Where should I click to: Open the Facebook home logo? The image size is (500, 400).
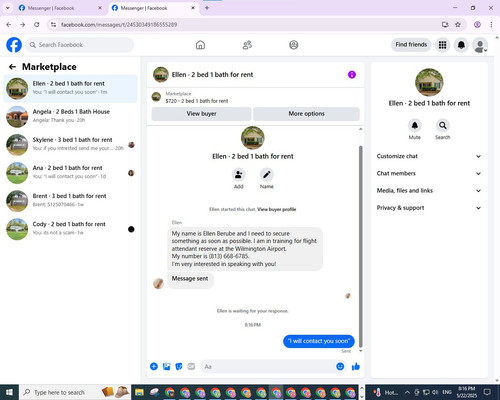pyautogui.click(x=14, y=45)
